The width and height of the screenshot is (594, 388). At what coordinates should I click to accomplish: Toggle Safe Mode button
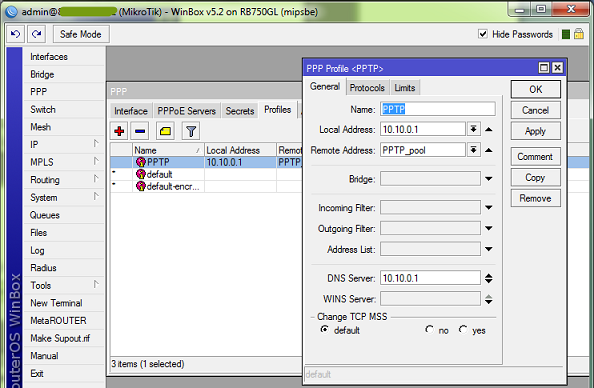point(81,34)
